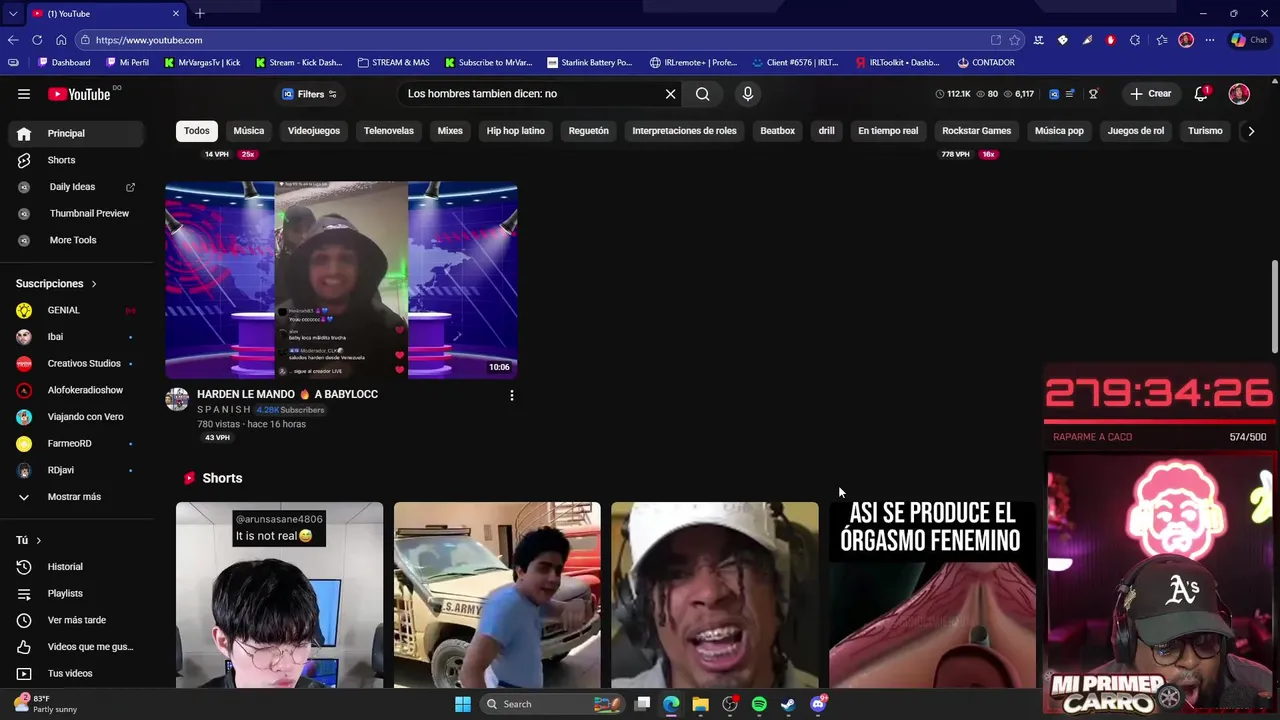
Task: Open Copilot Chat in browser
Action: (x=1250, y=40)
